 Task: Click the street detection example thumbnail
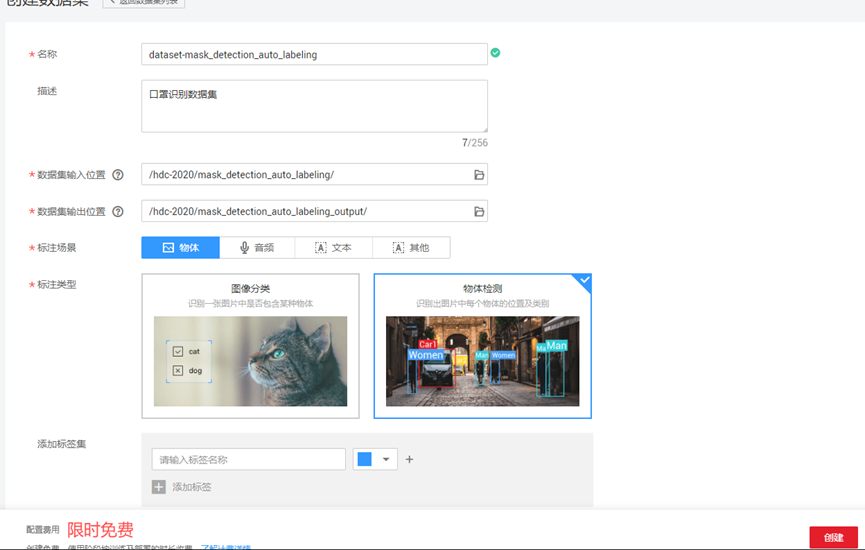pyautogui.click(x=483, y=361)
